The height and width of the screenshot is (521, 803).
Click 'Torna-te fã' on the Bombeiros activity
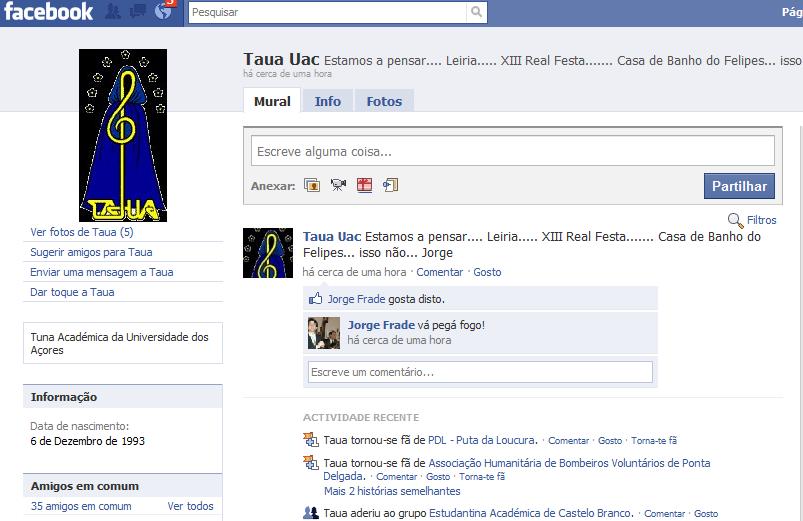(x=482, y=476)
